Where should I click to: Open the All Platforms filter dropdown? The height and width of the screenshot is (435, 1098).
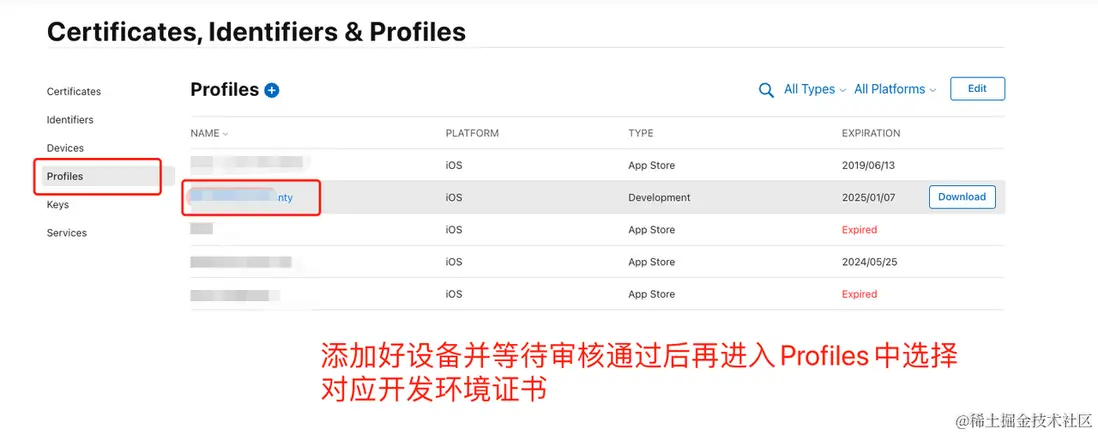click(894, 89)
